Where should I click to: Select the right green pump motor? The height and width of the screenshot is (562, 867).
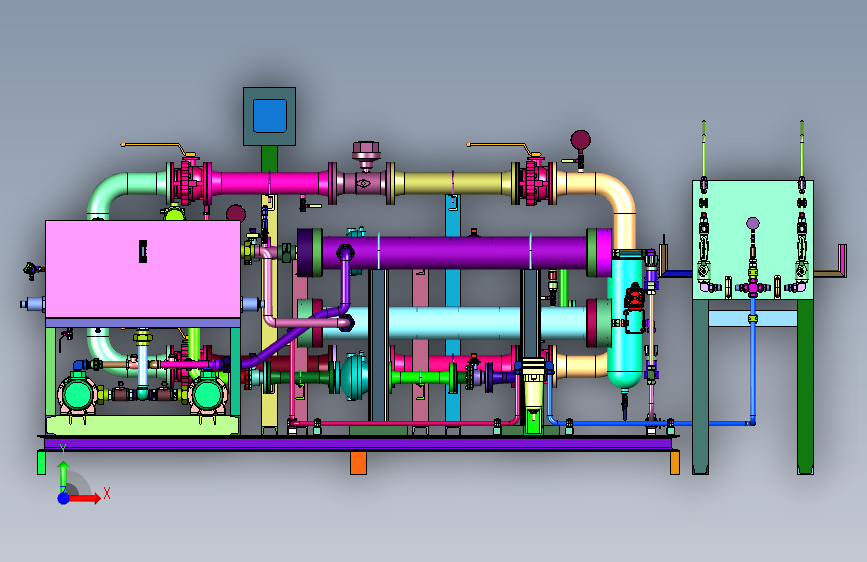(208, 395)
